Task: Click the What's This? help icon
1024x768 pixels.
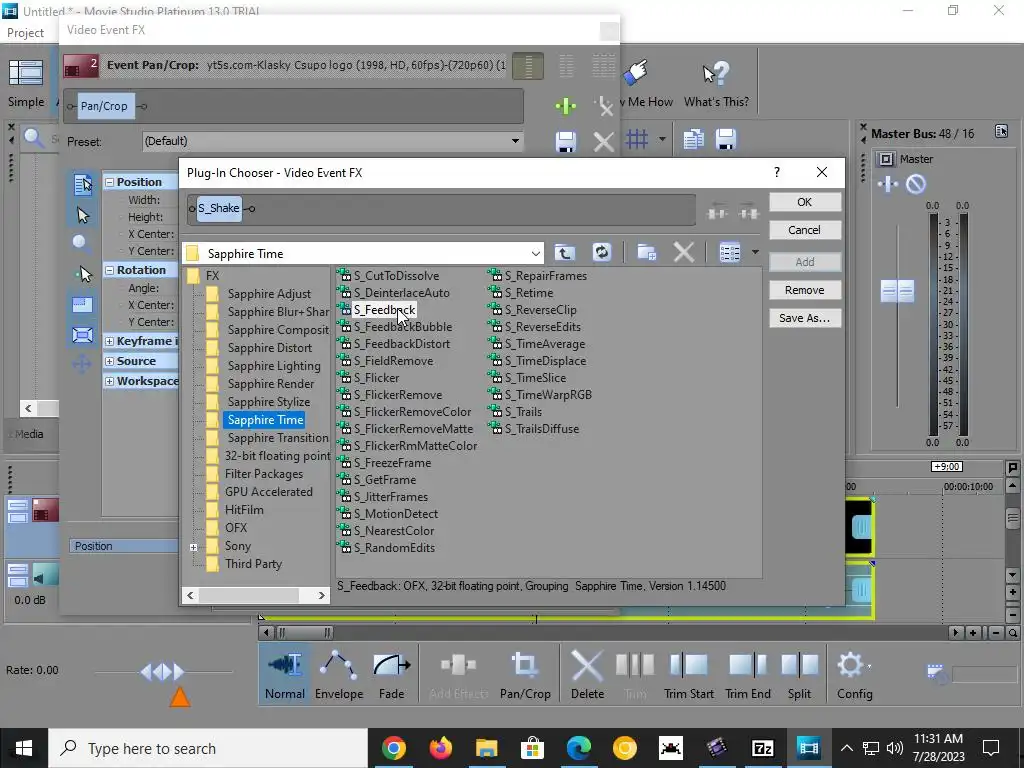Action: [716, 84]
